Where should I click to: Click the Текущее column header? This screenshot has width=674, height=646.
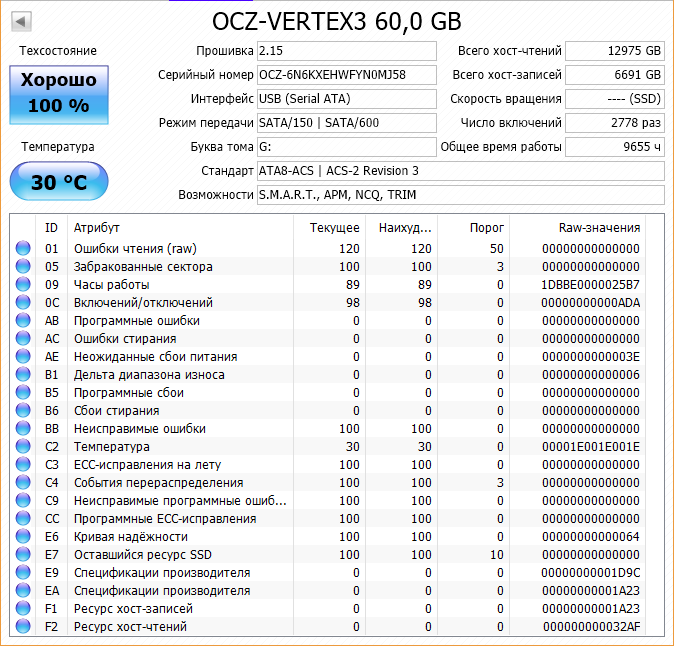click(x=330, y=227)
